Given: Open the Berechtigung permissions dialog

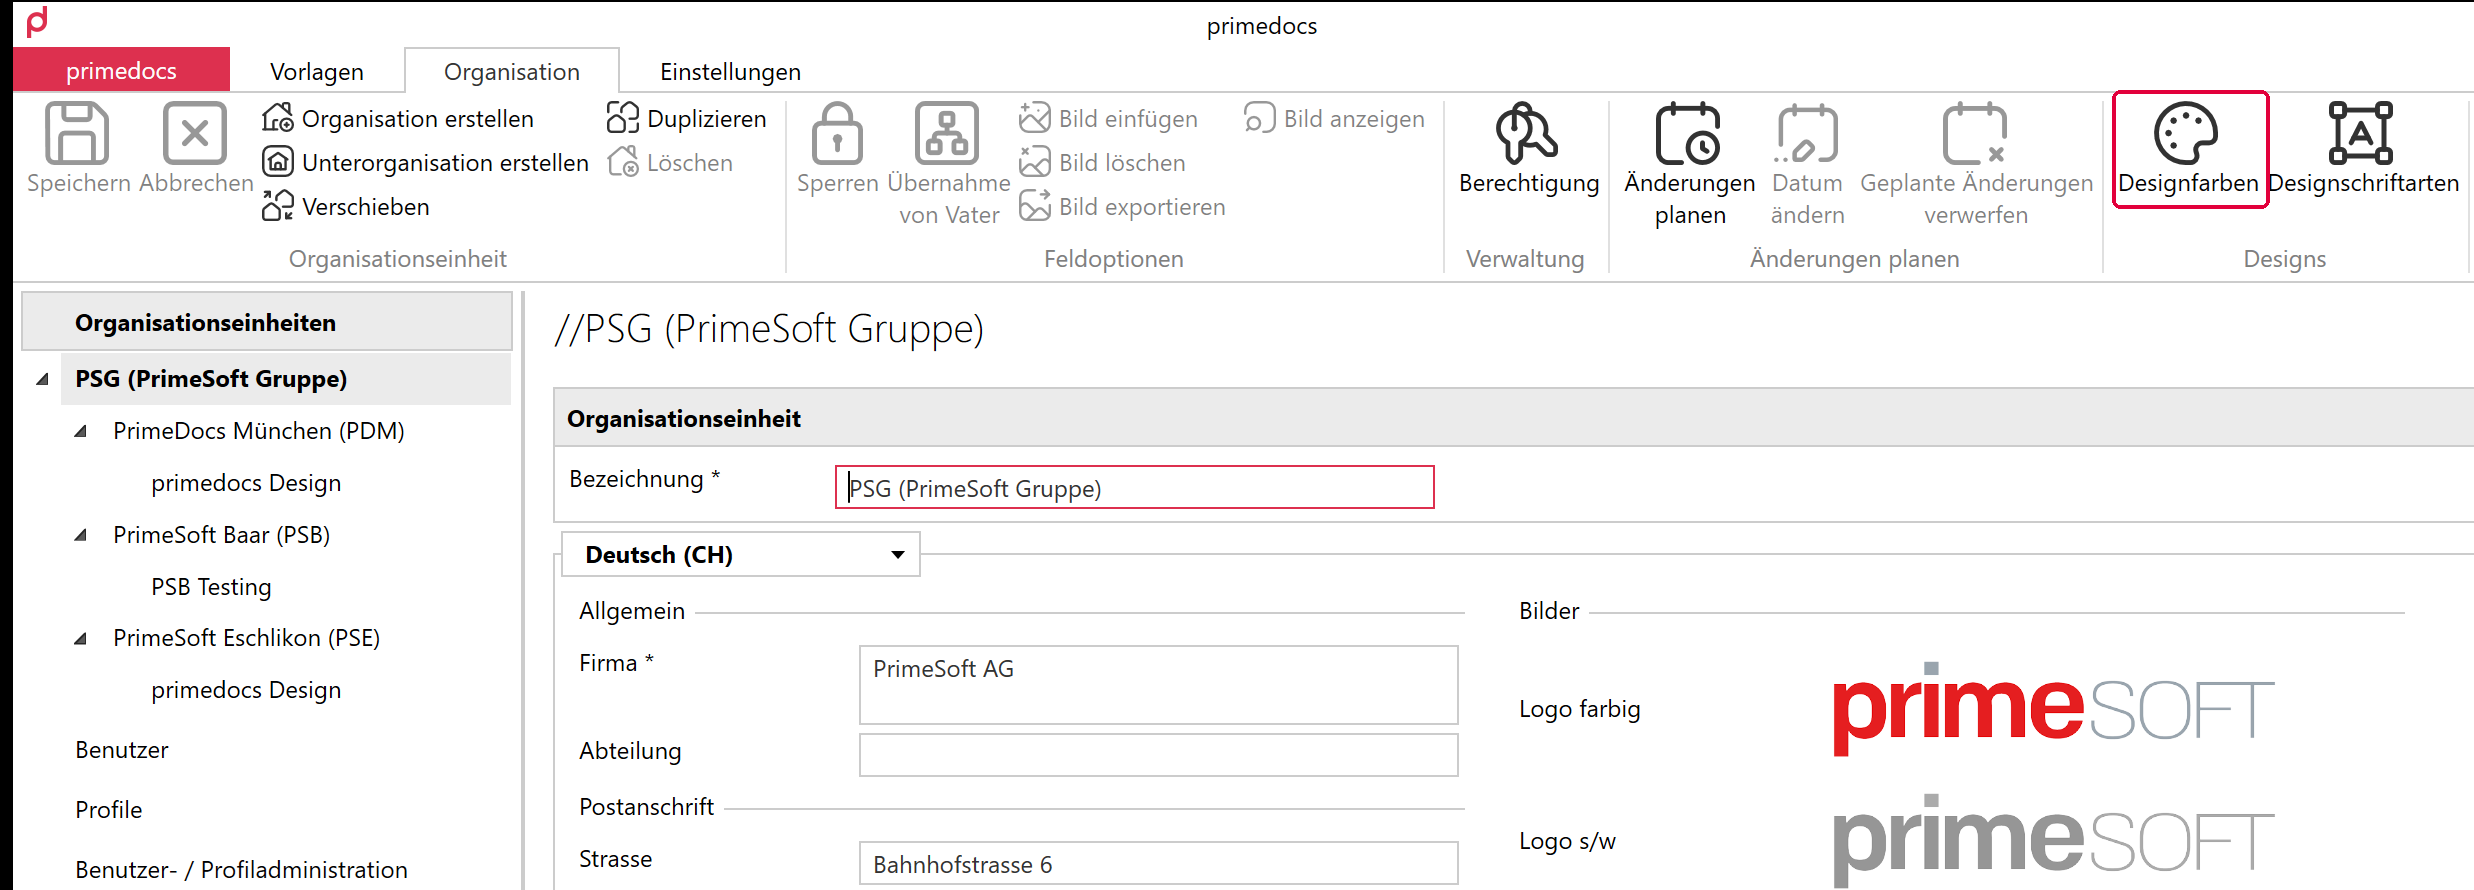Looking at the screenshot, I should click(1529, 150).
